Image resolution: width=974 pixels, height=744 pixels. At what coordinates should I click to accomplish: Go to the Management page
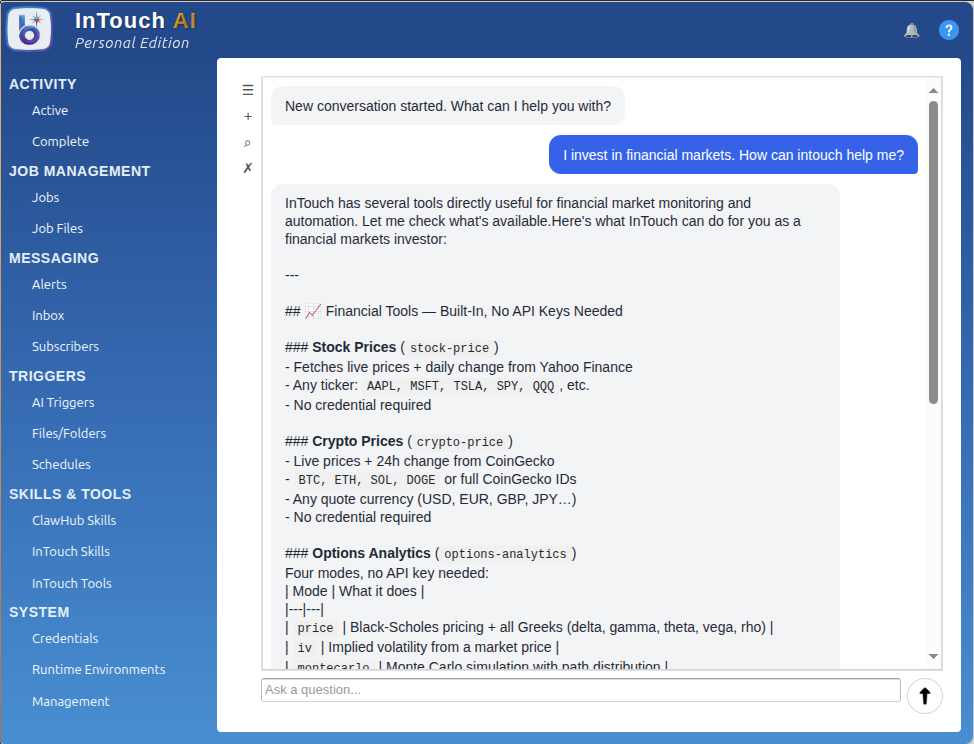pyautogui.click(x=71, y=702)
